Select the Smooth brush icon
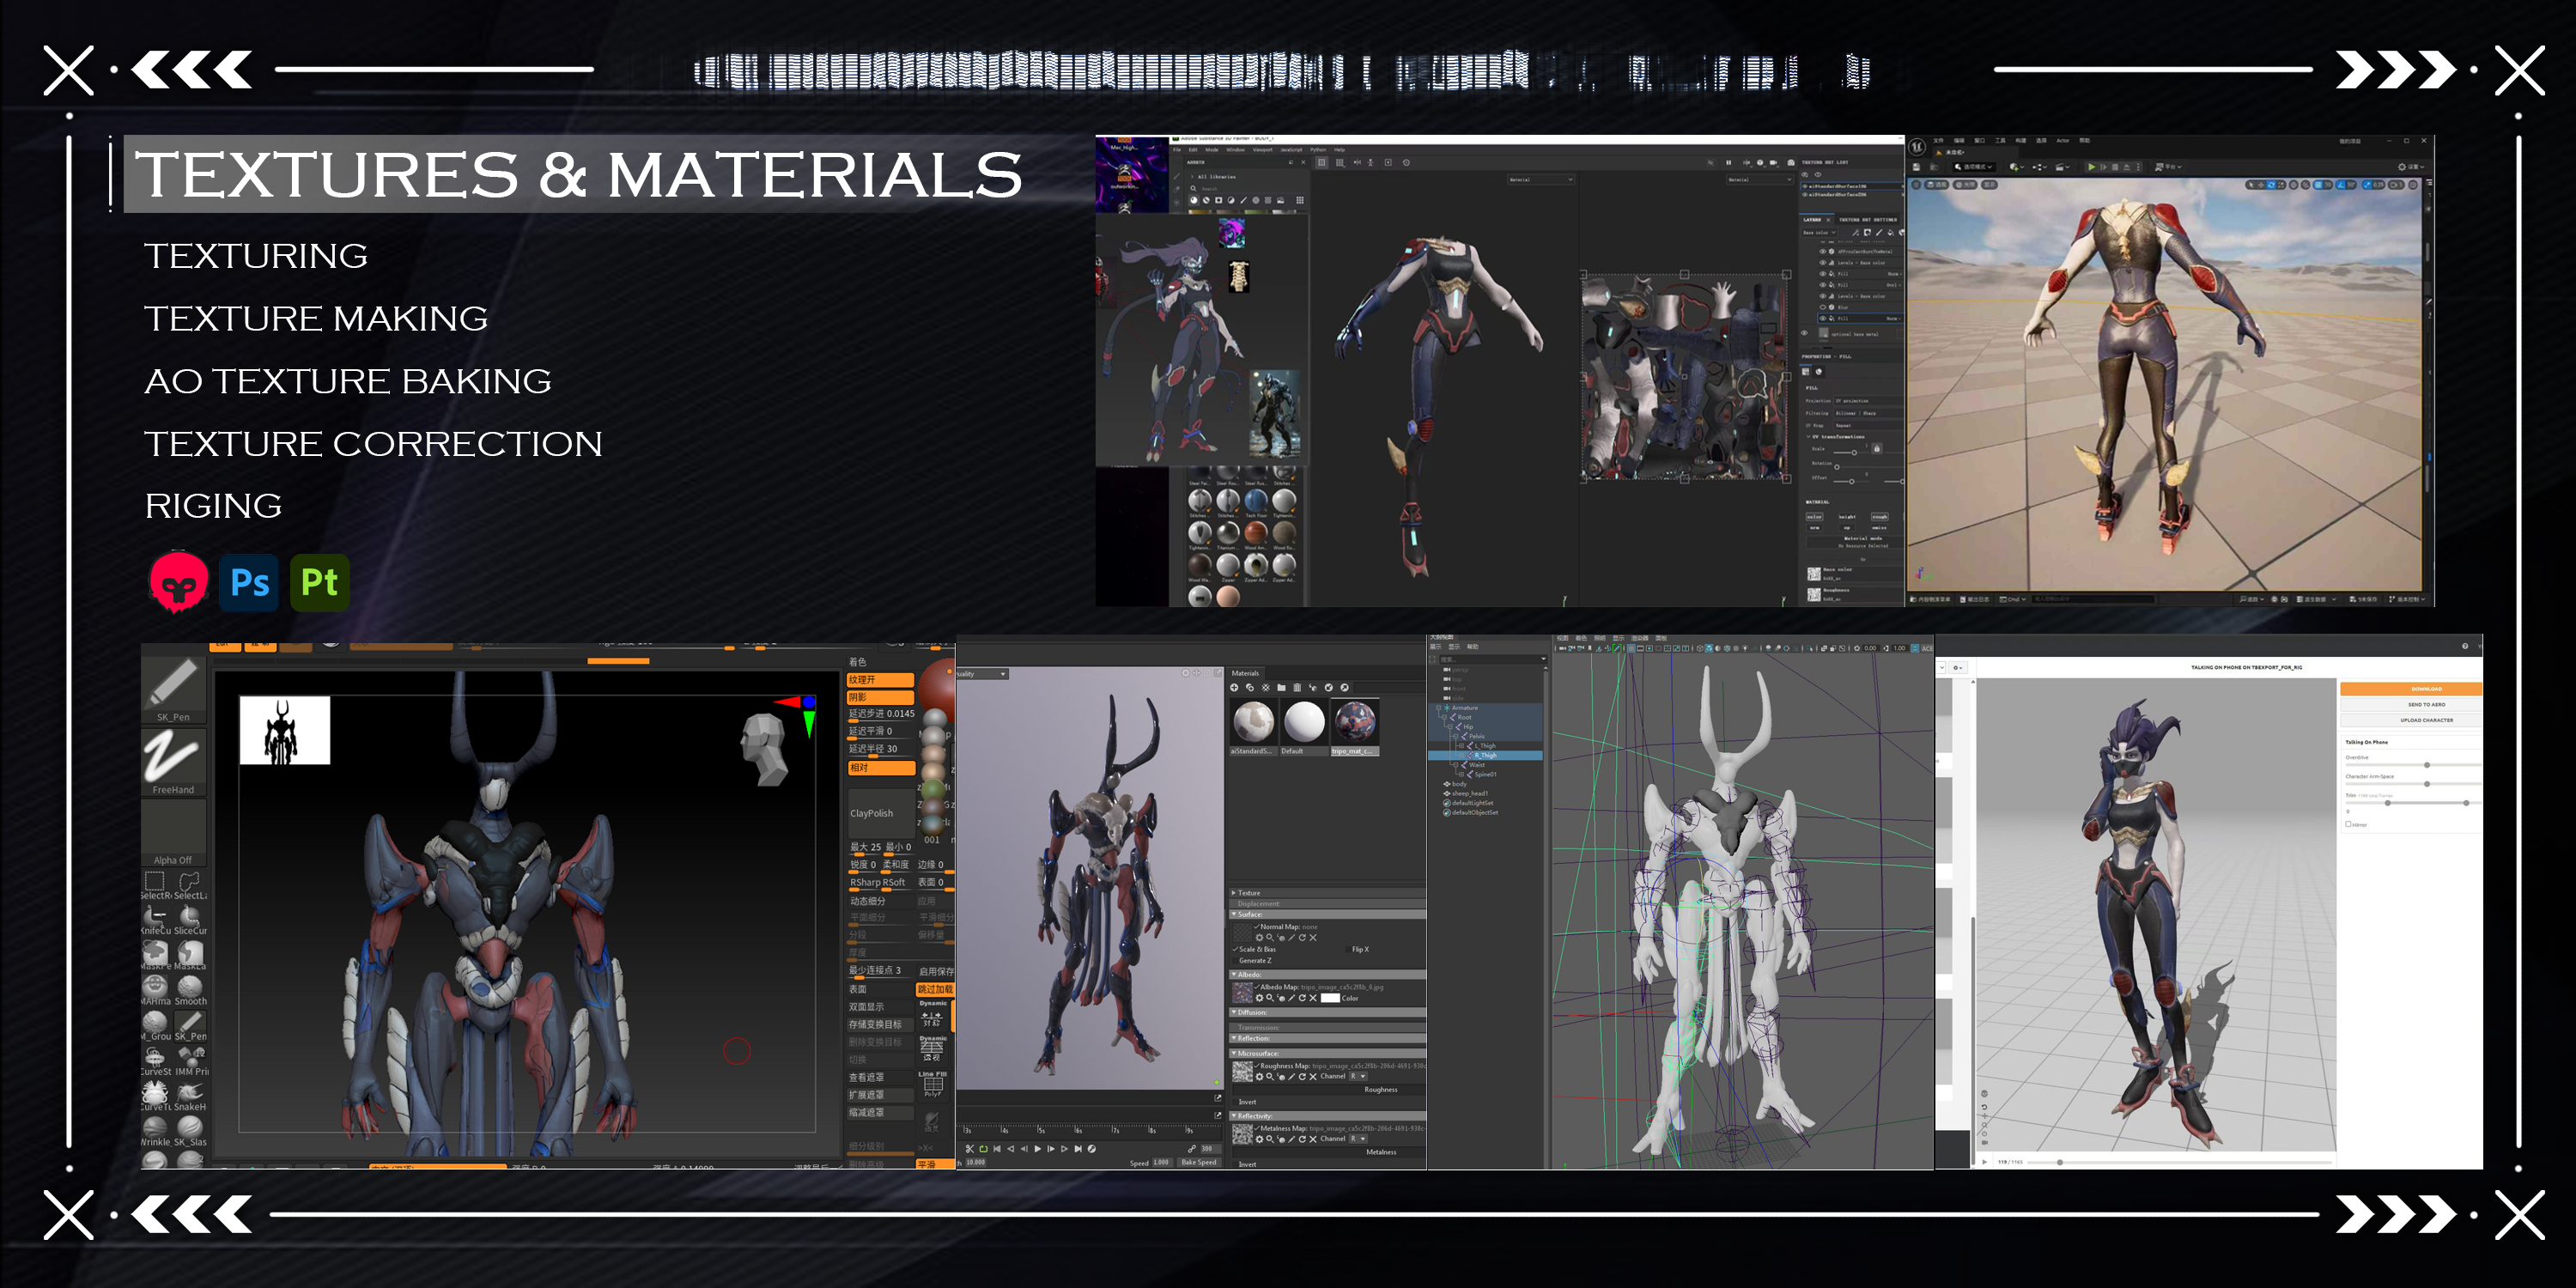The image size is (2576, 1288). tap(190, 987)
